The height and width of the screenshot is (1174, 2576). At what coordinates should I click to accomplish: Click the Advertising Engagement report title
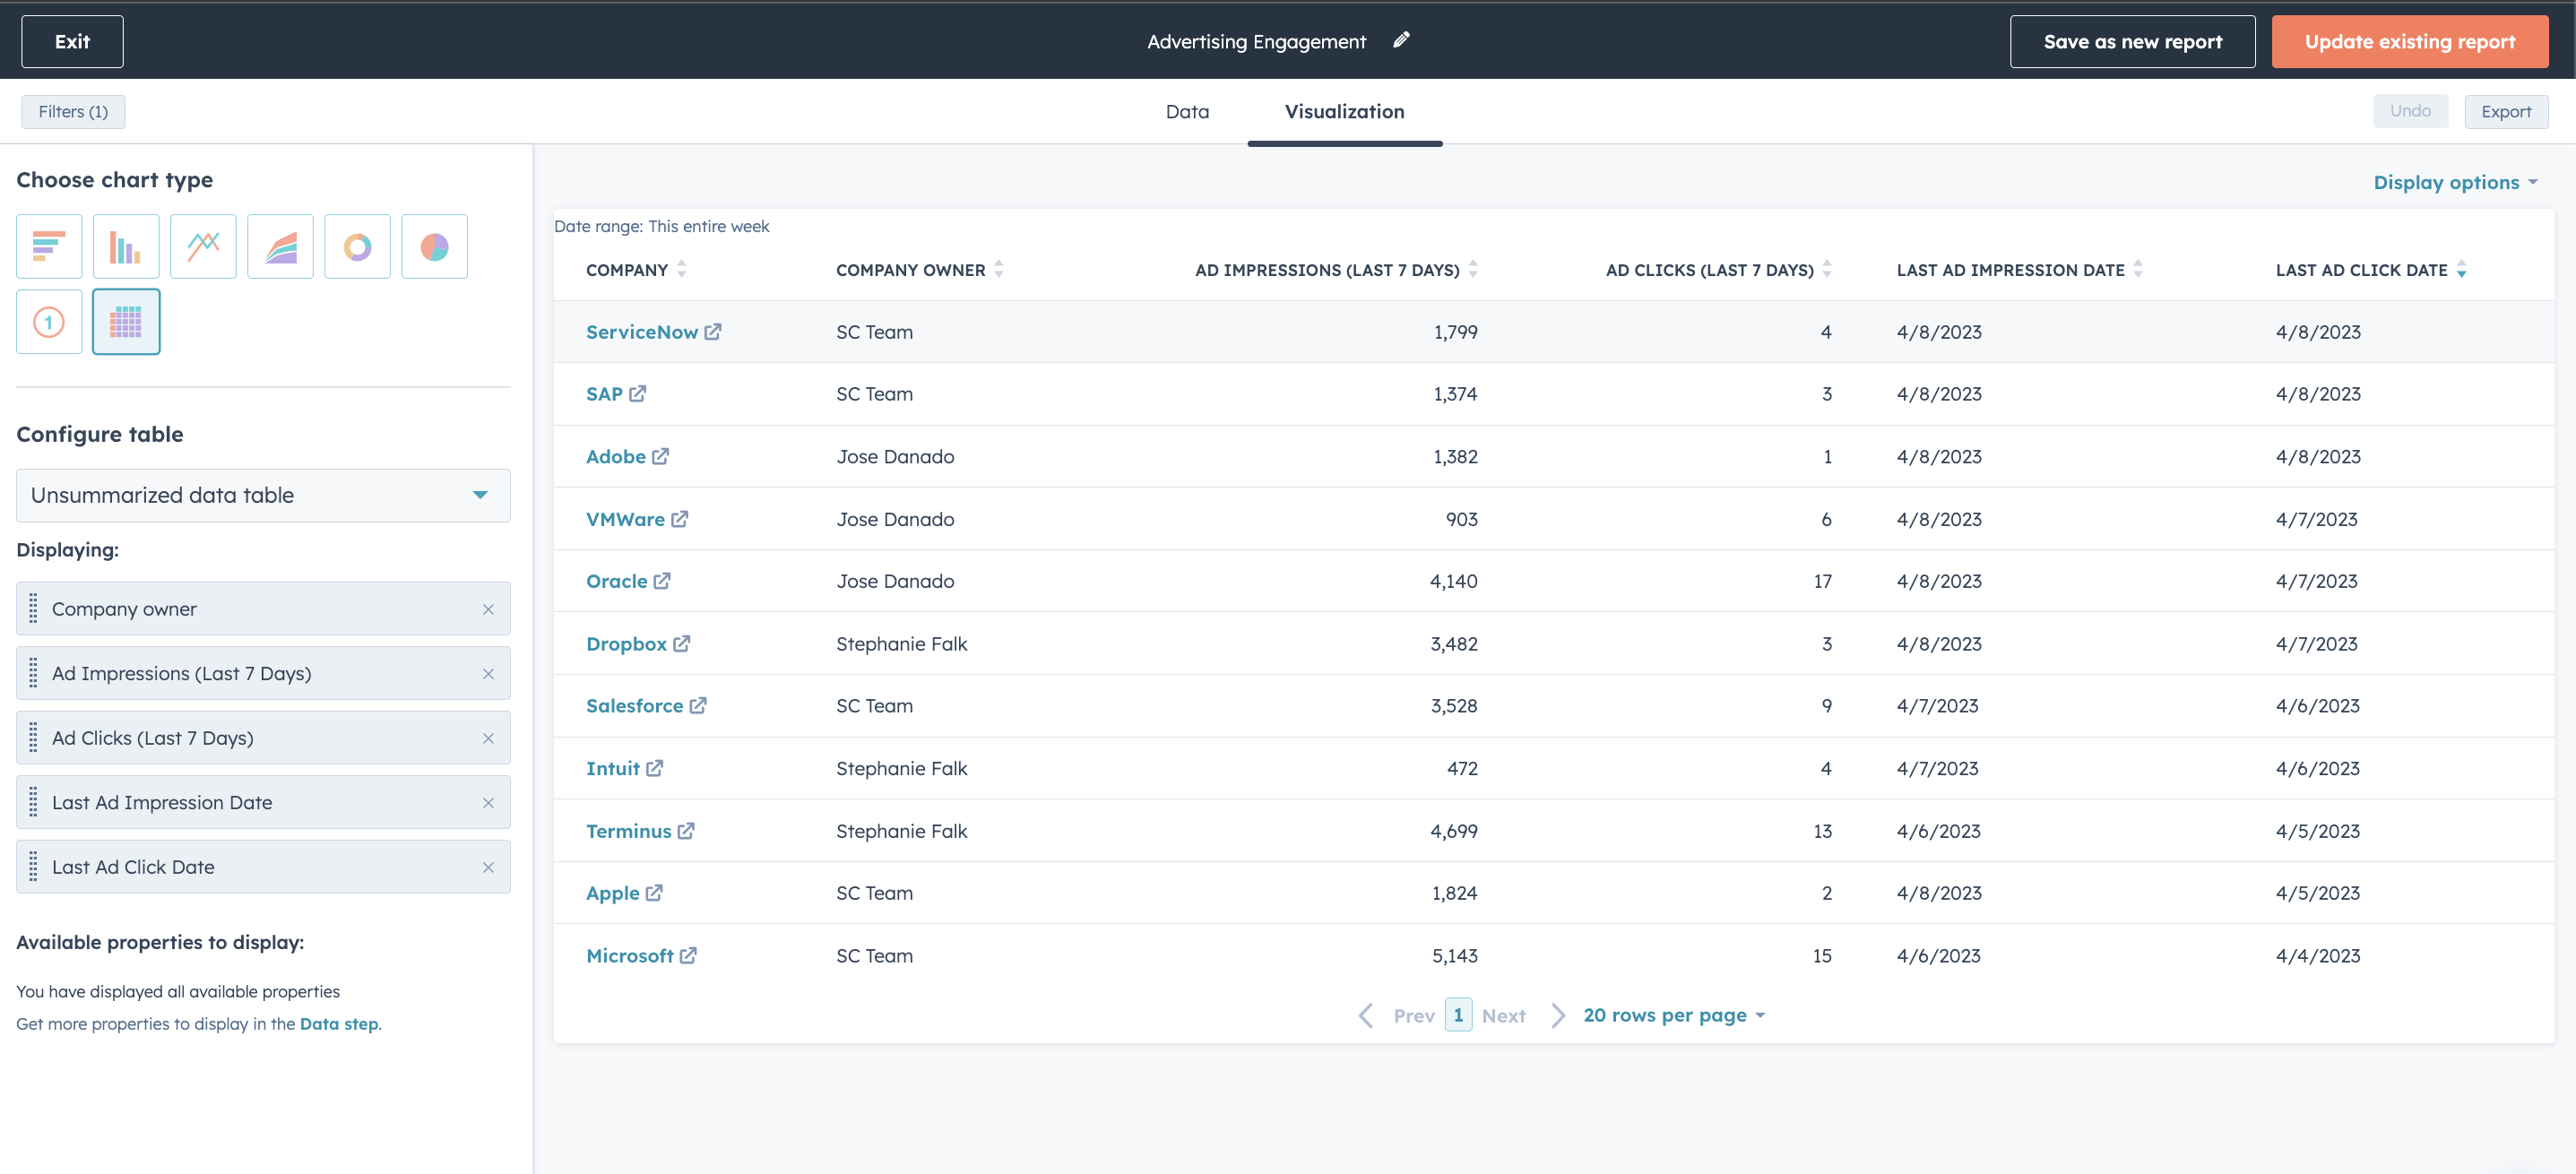click(x=1256, y=41)
